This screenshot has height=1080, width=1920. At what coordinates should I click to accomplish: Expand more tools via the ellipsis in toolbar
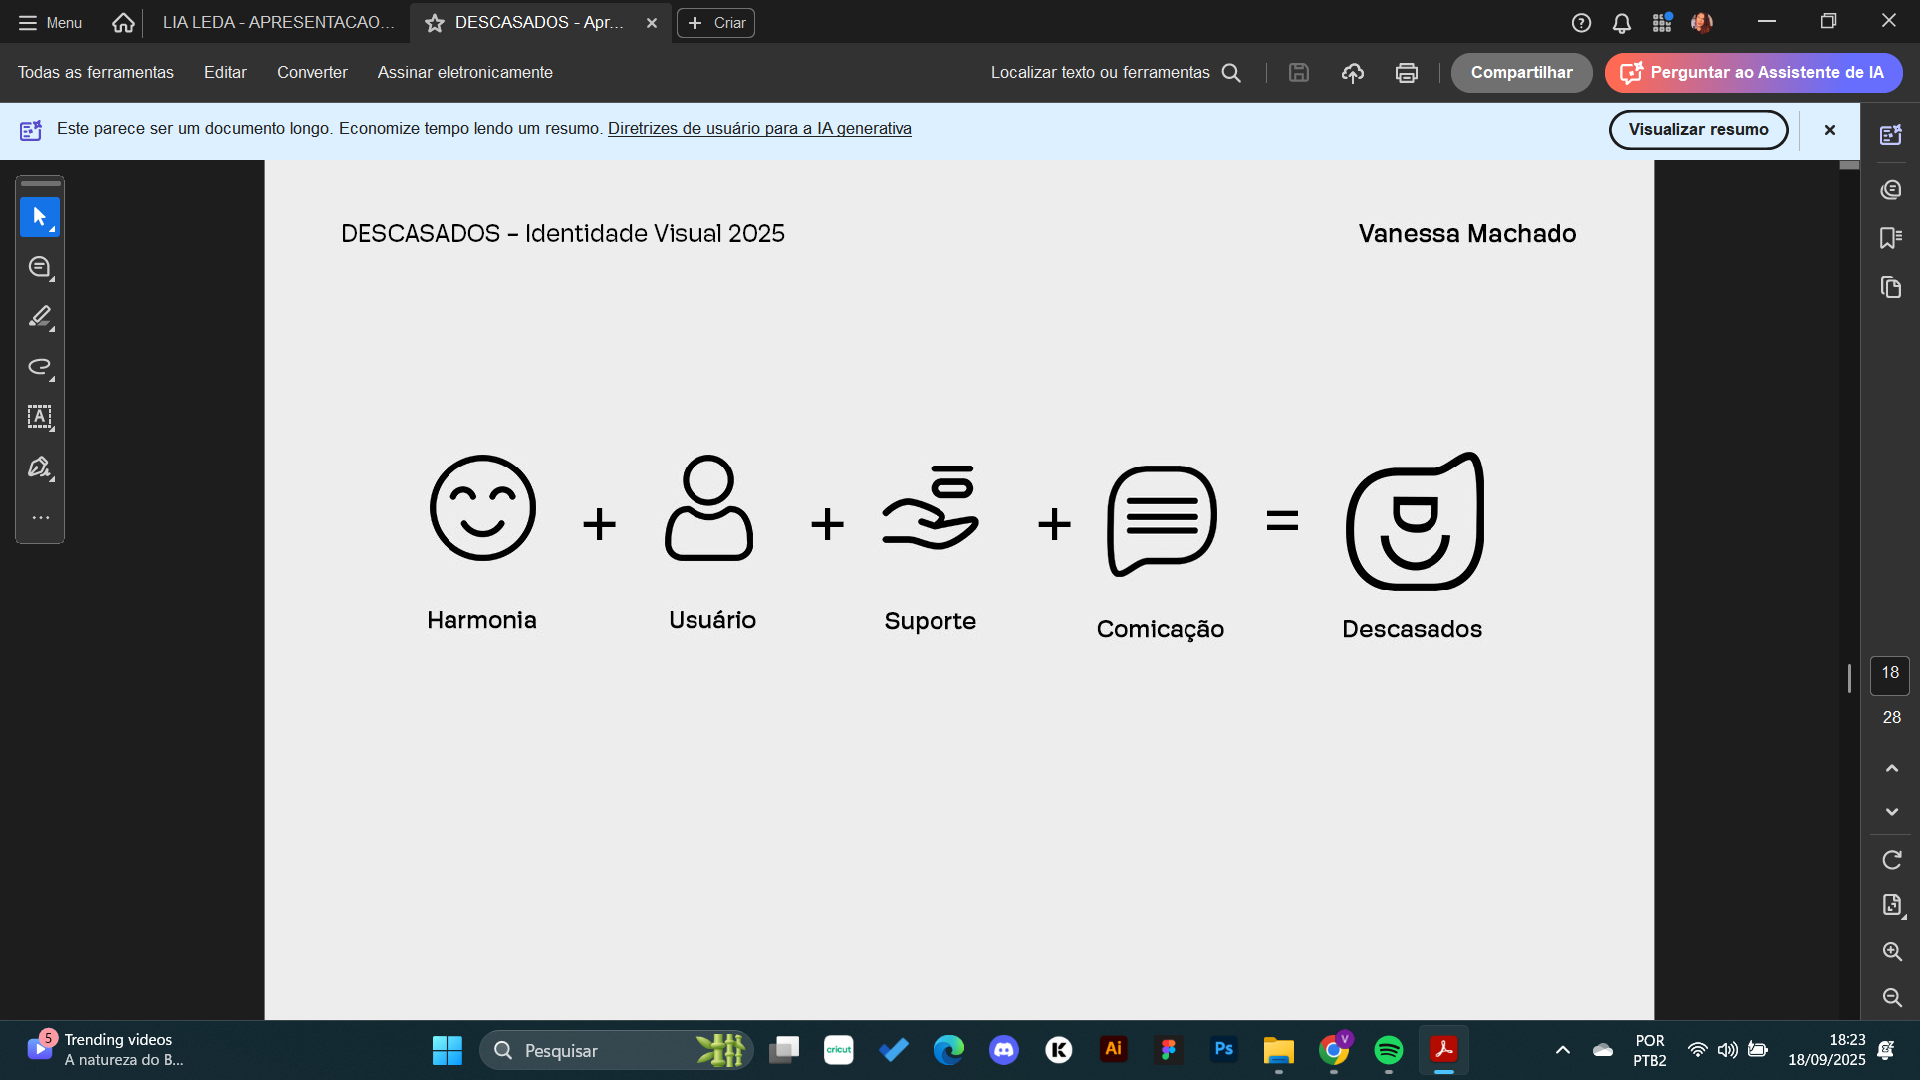click(40, 517)
